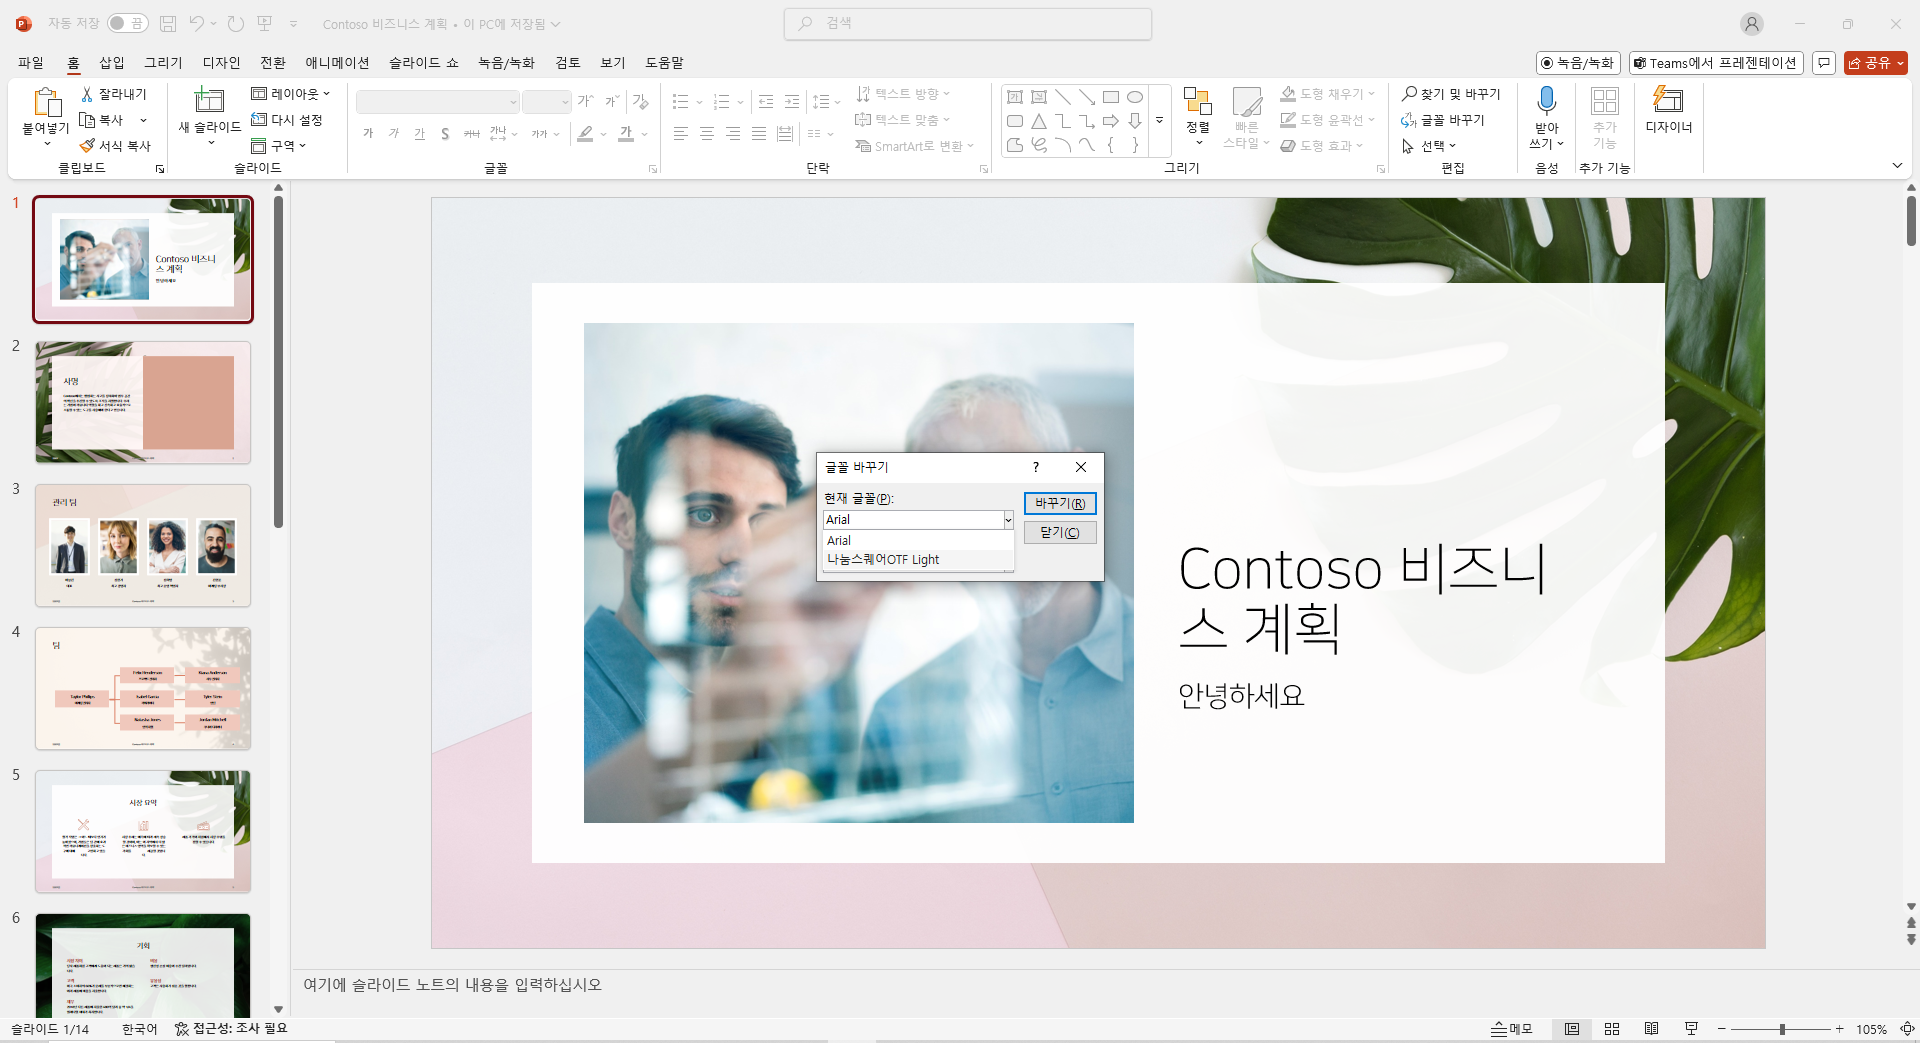Click the Cut (잘라내기) scissors icon

click(x=87, y=94)
